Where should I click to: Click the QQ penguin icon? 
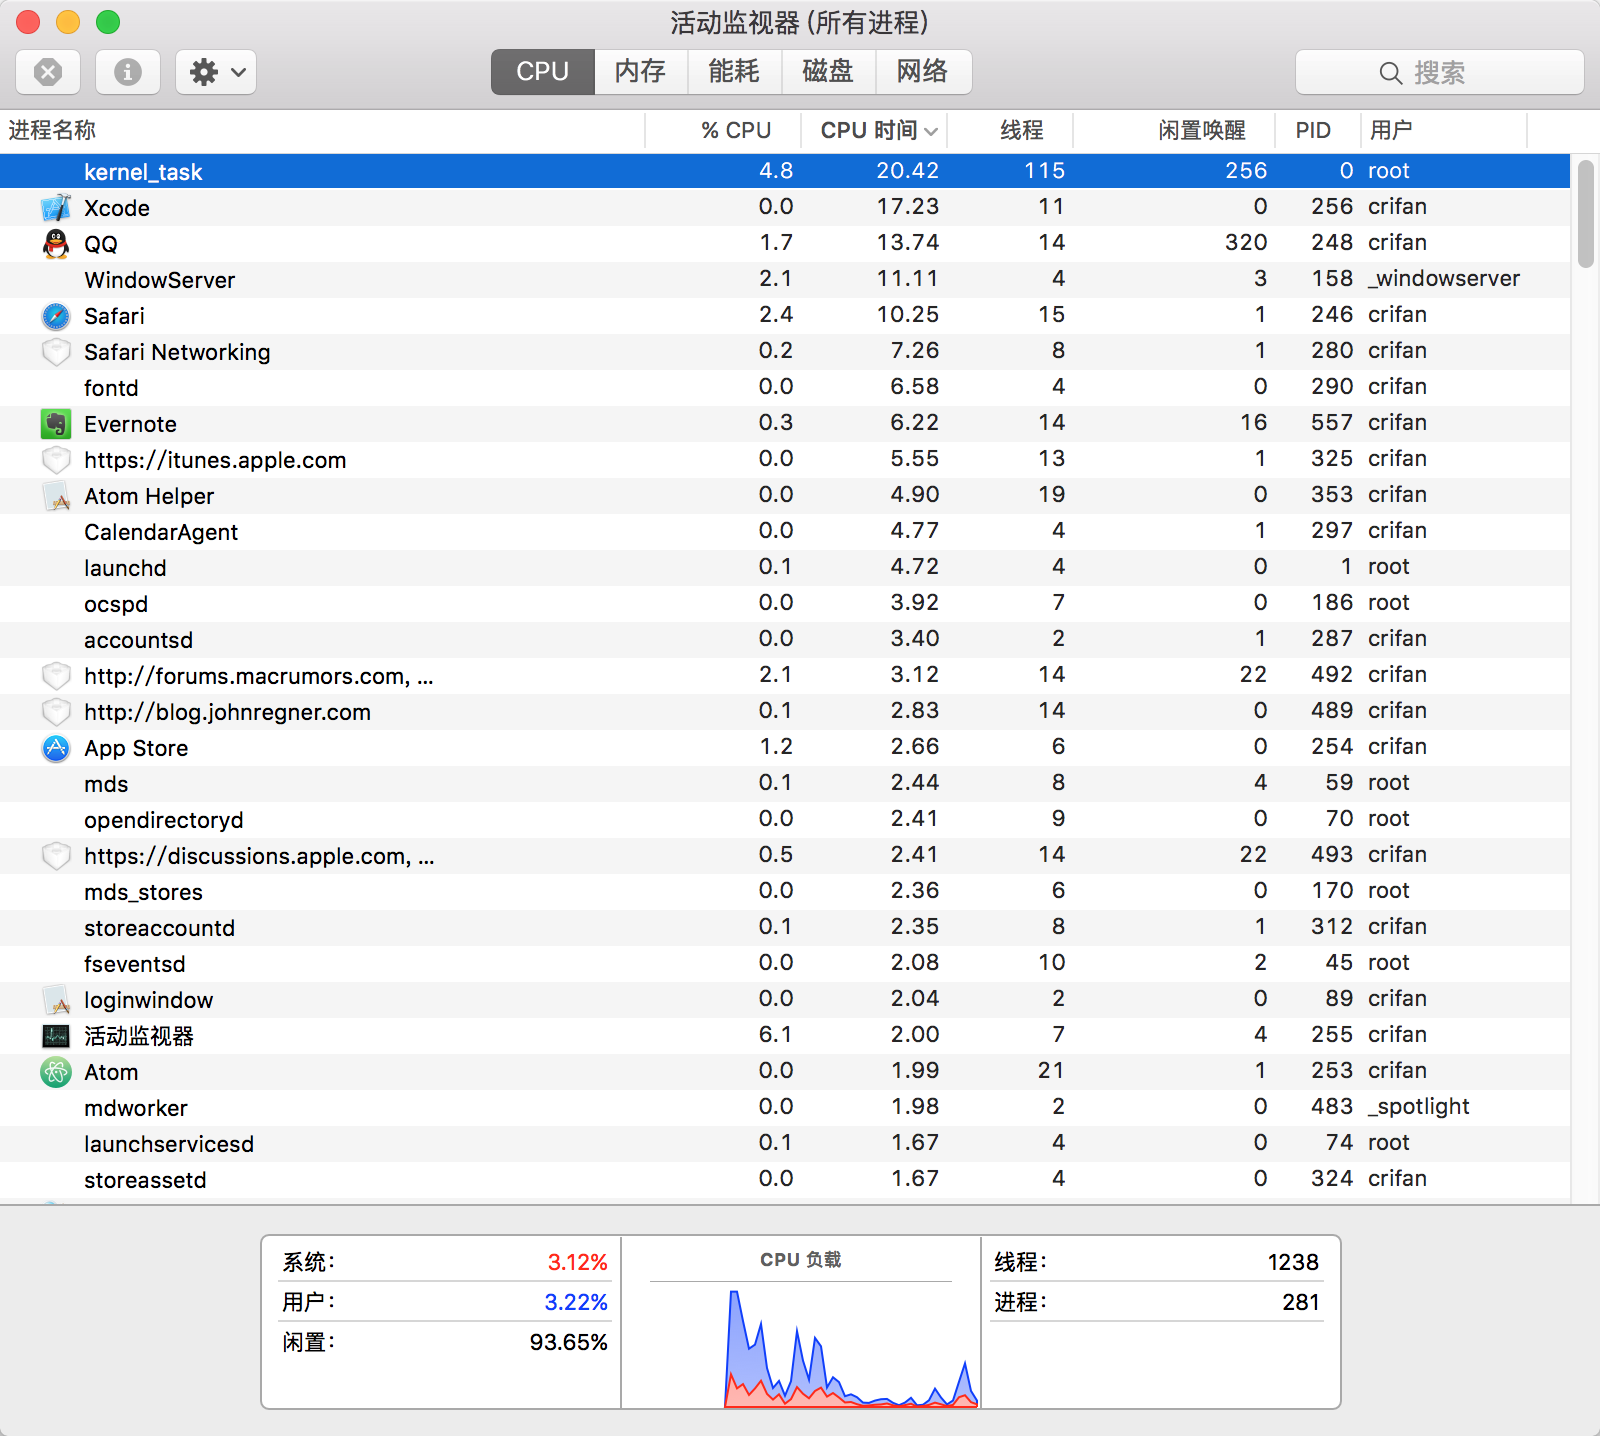pyautogui.click(x=56, y=244)
